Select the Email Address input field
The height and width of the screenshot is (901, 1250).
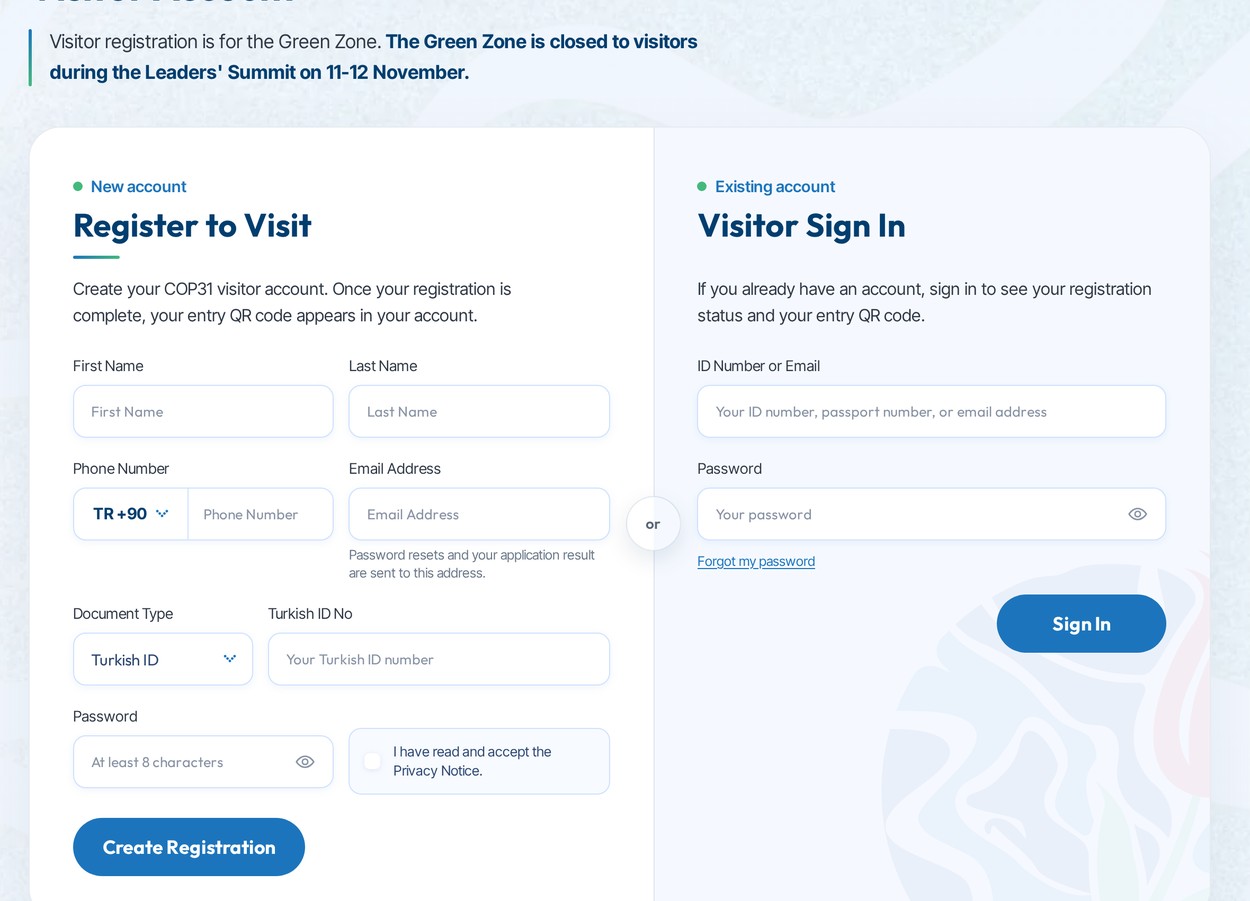(x=479, y=514)
